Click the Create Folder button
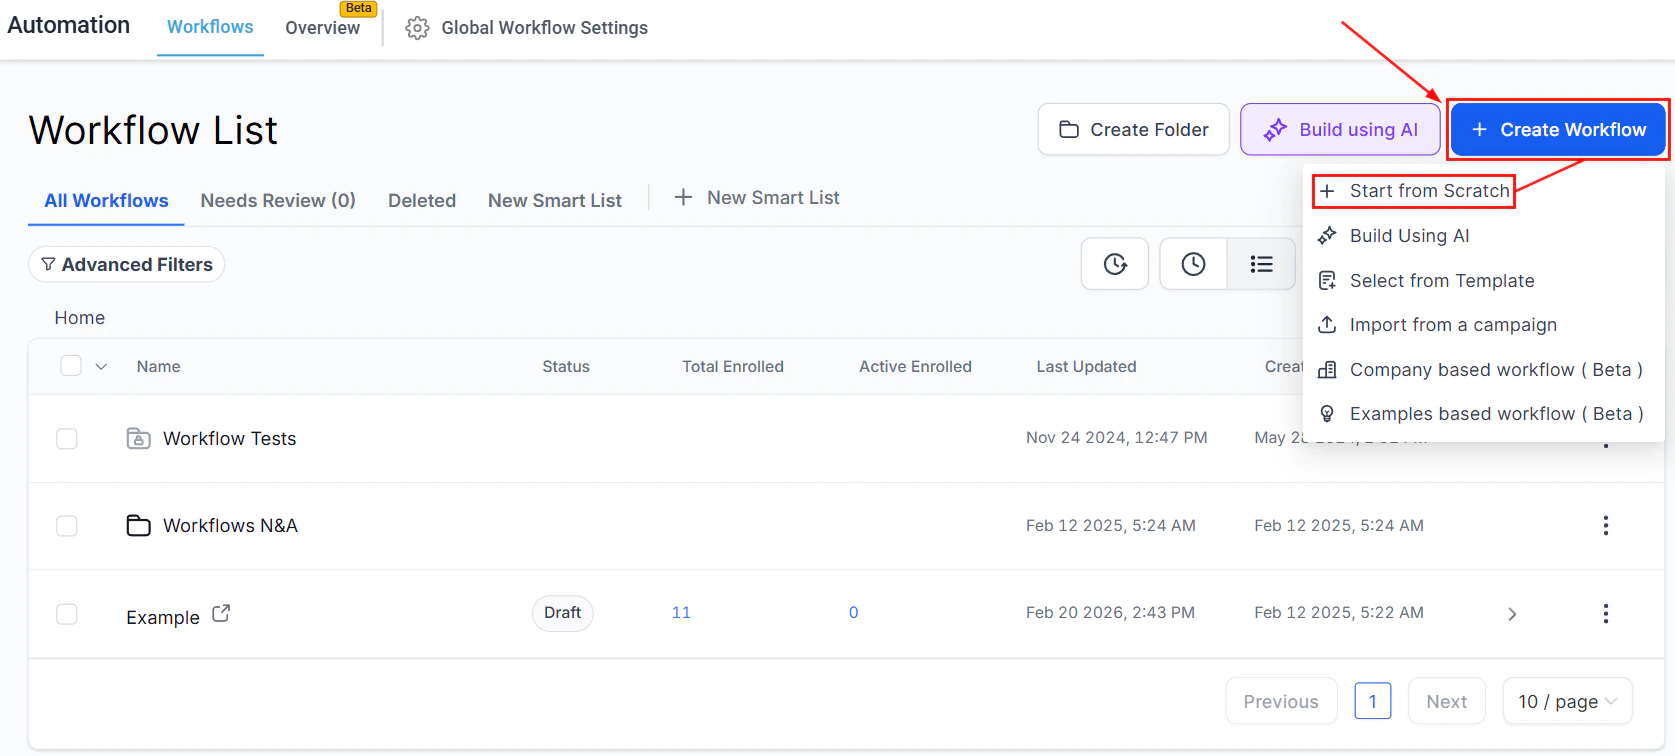1675x756 pixels. click(1134, 130)
